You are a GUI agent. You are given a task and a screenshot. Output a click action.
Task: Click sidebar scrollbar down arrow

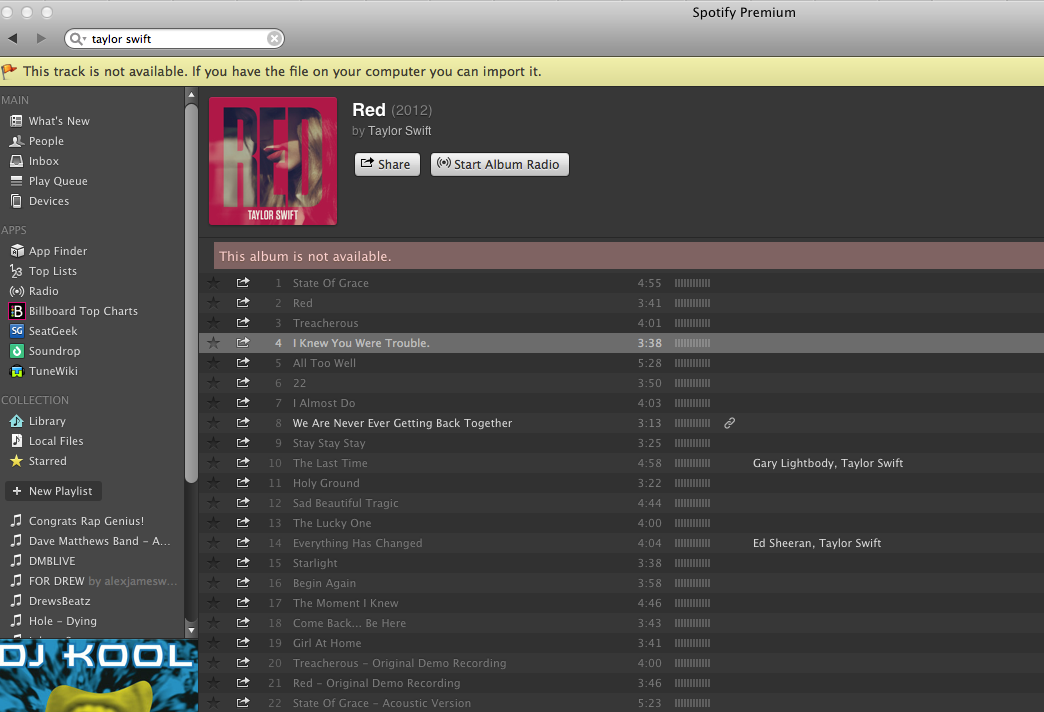191,629
